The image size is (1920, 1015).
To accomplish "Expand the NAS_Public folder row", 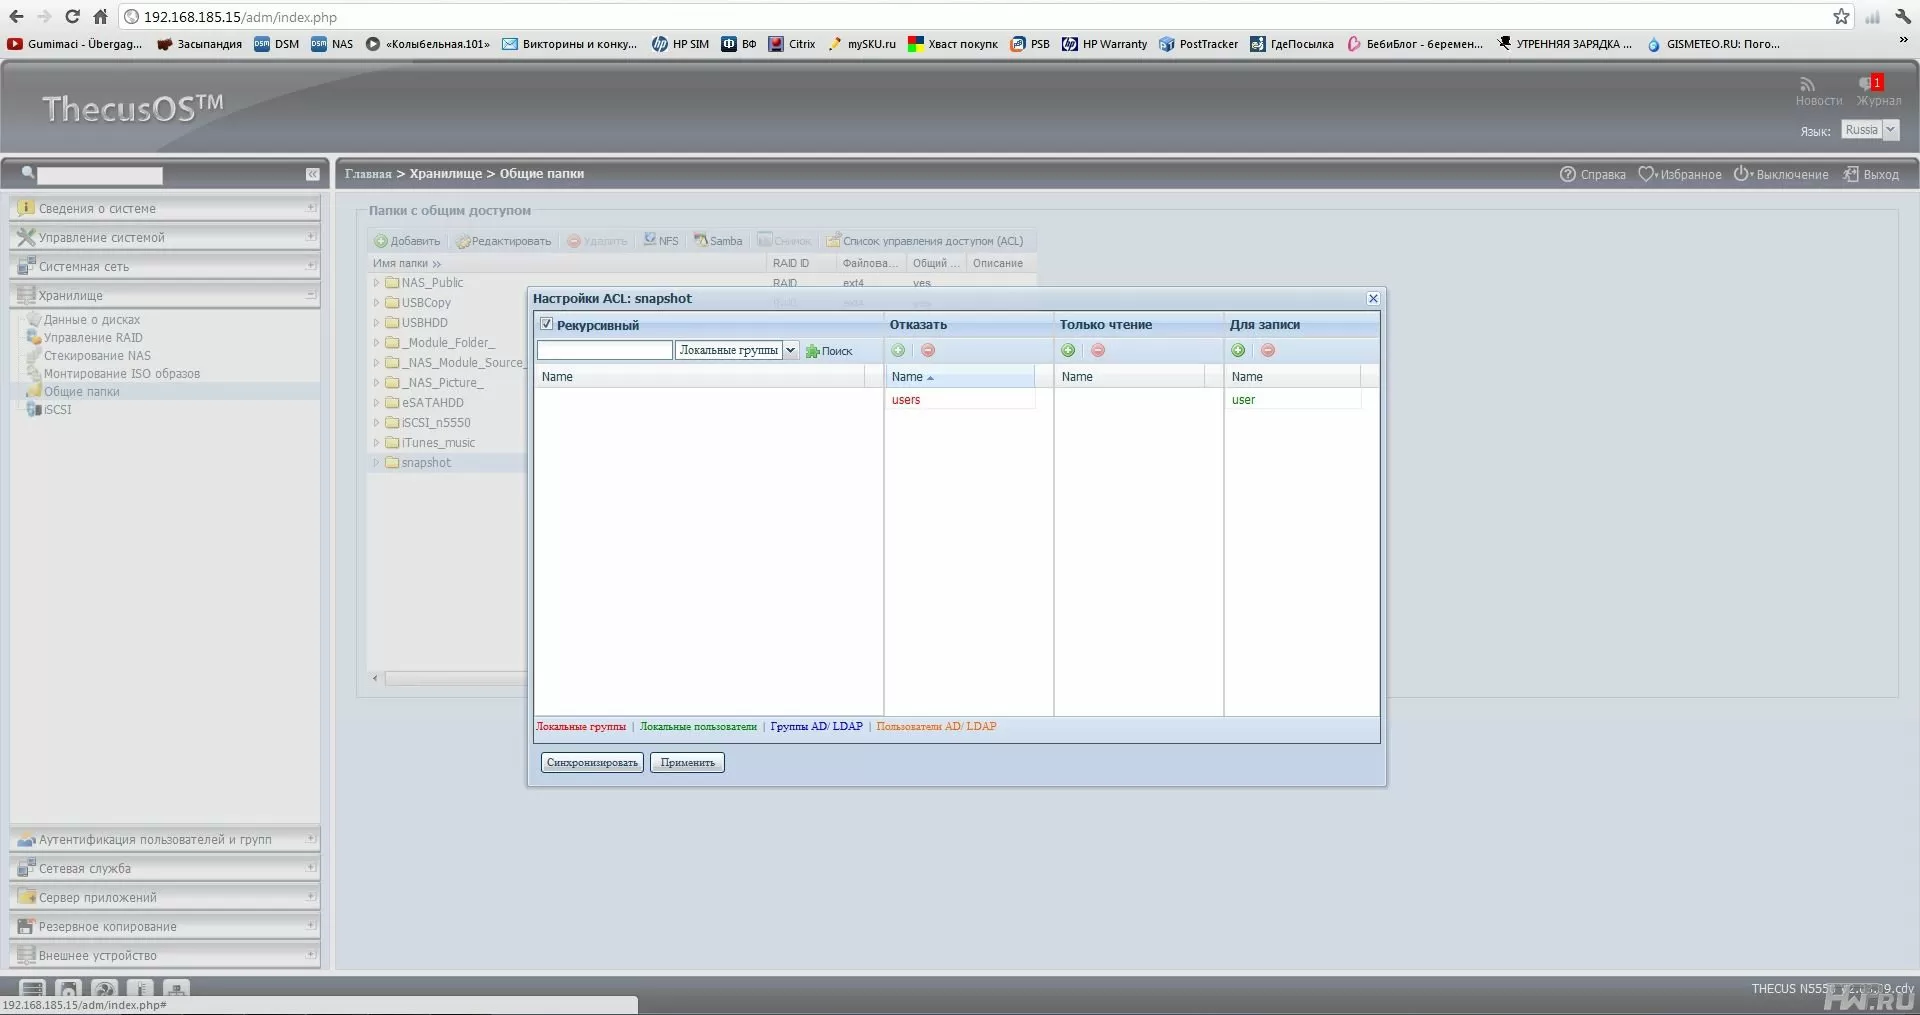I will pos(377,283).
